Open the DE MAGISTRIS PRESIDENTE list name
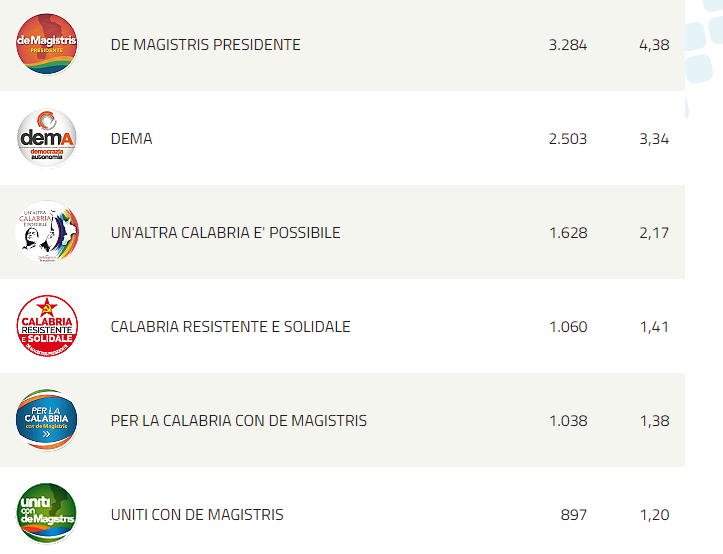723x554 pixels. 205,45
